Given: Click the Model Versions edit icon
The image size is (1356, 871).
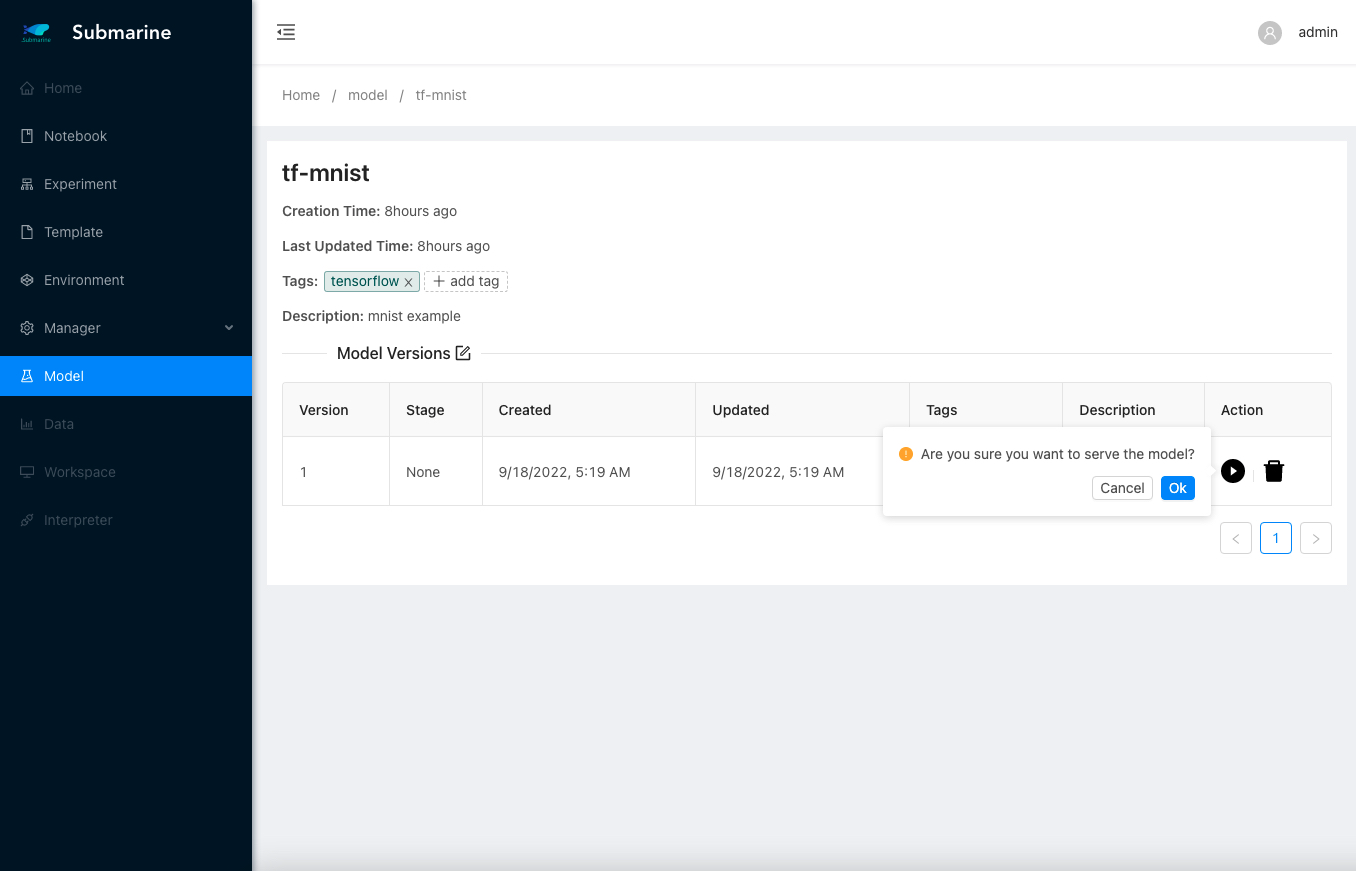Looking at the screenshot, I should [463, 353].
